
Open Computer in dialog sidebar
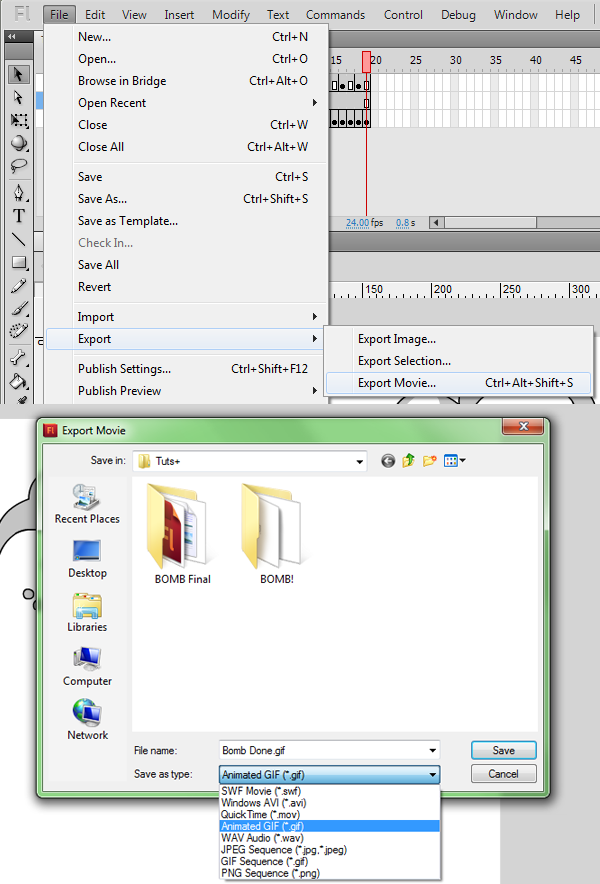click(x=87, y=666)
